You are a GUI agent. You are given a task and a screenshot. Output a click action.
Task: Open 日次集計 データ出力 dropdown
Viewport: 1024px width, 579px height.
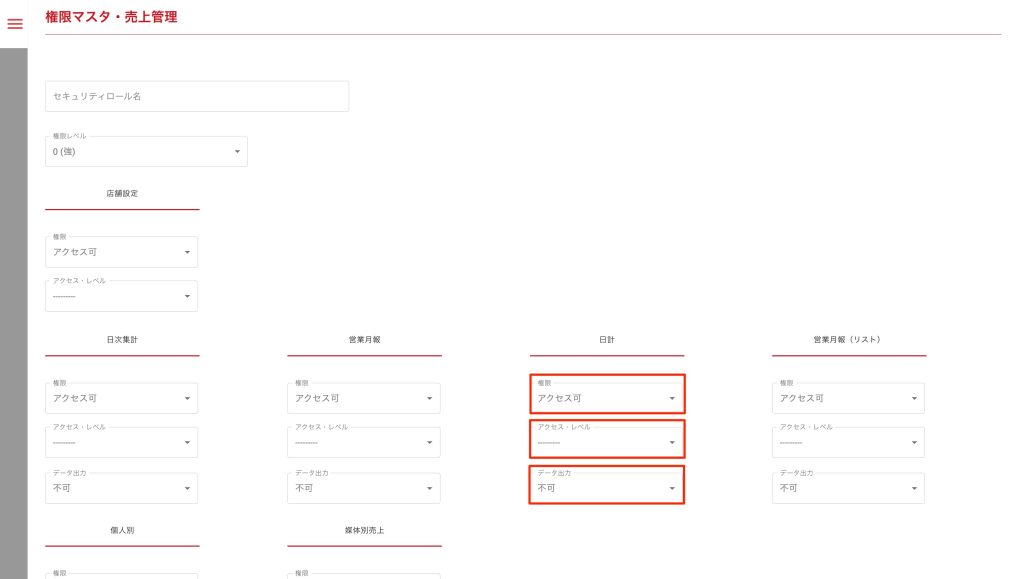pyautogui.click(x=121, y=488)
